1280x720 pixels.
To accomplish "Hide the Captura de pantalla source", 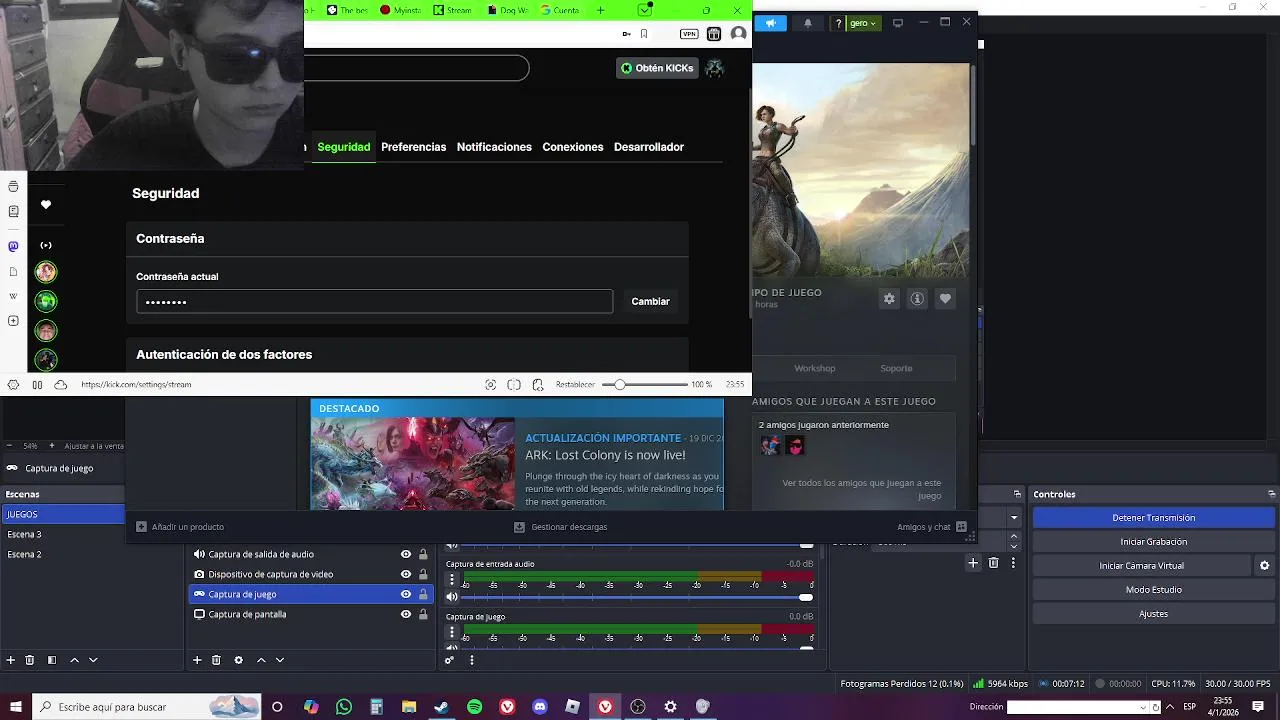I will (x=406, y=614).
